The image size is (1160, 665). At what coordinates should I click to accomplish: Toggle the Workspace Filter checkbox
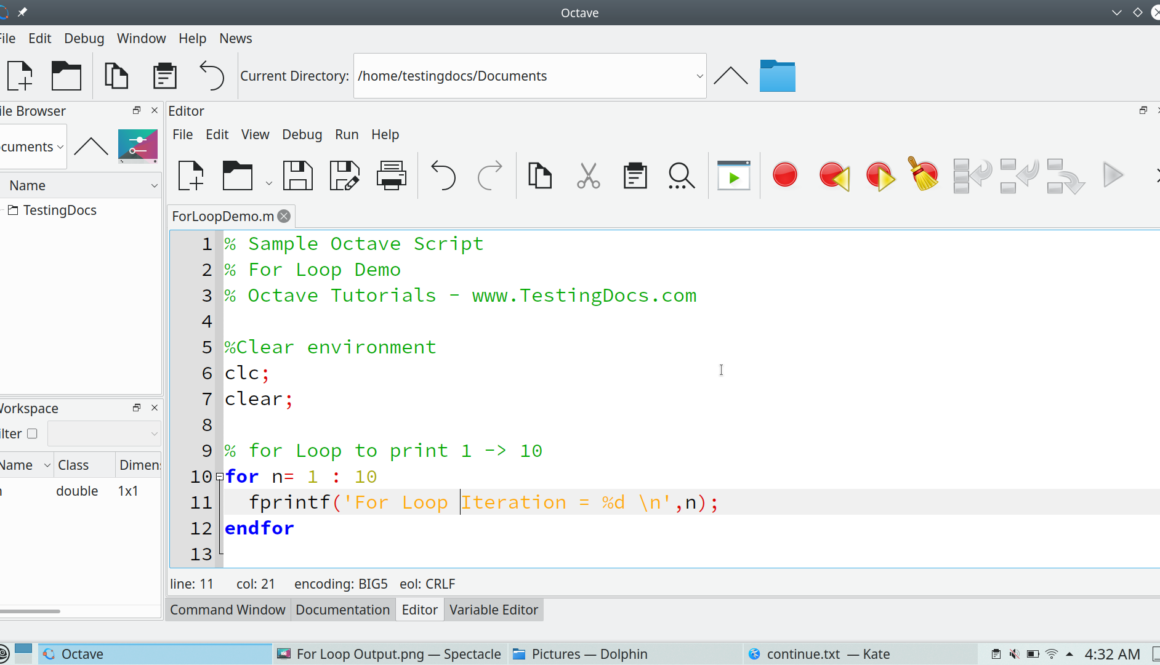point(32,433)
